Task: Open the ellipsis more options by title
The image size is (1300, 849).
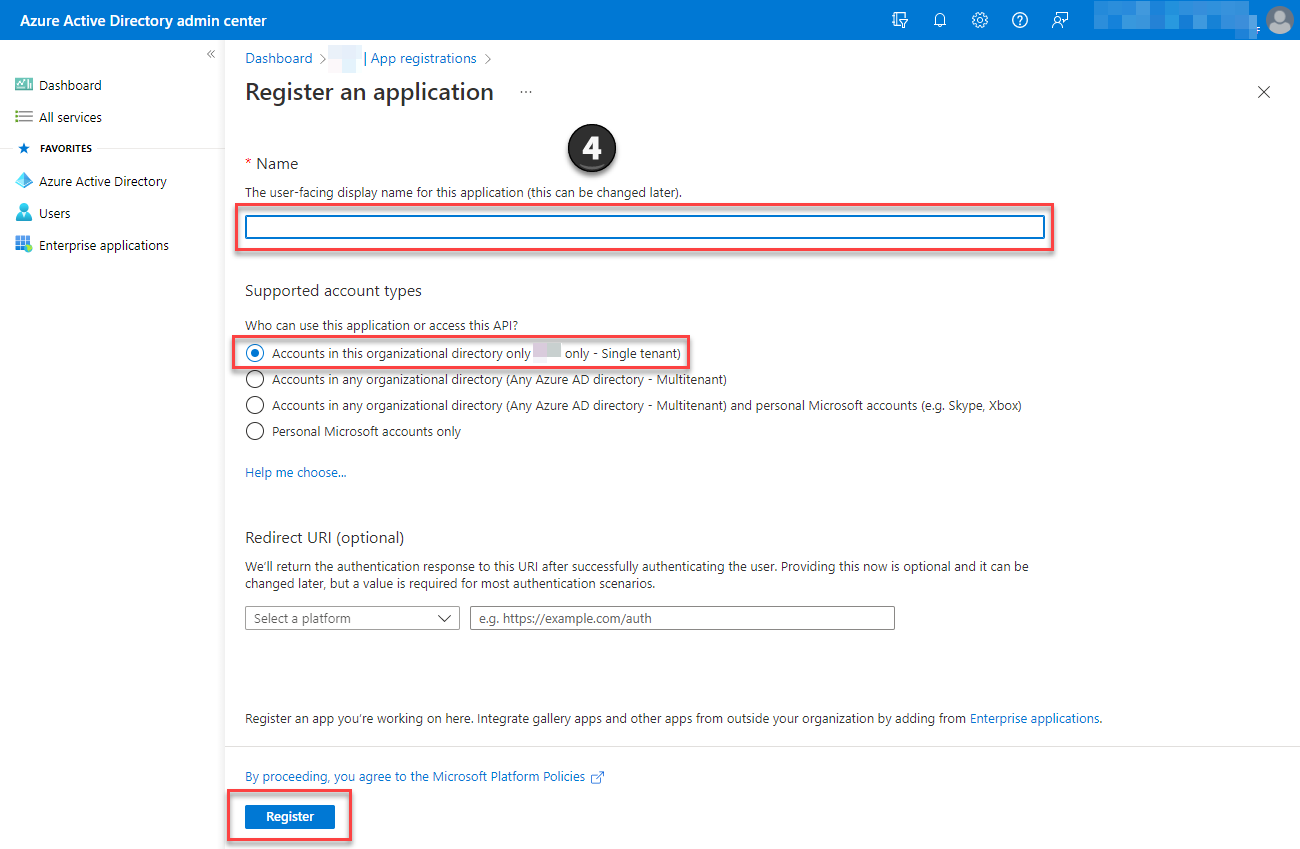Action: tap(526, 92)
